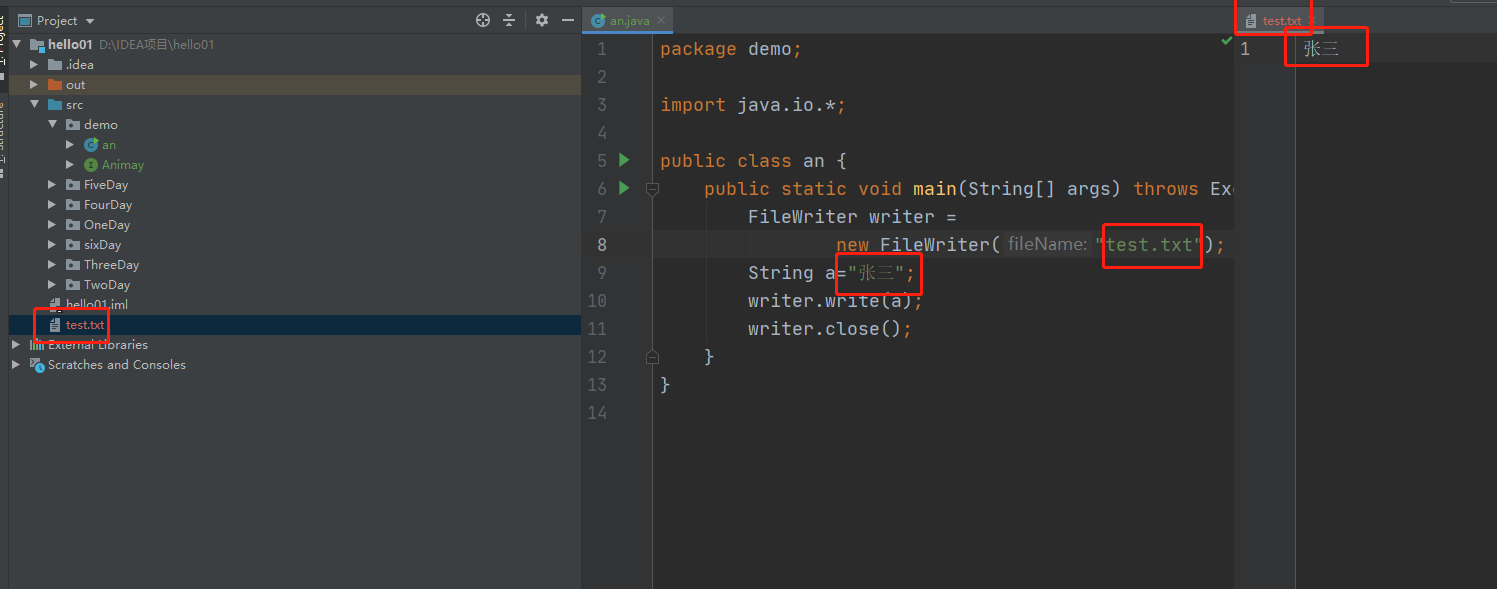
Task: Click the fileName: parameter hint
Action: (x=1047, y=245)
